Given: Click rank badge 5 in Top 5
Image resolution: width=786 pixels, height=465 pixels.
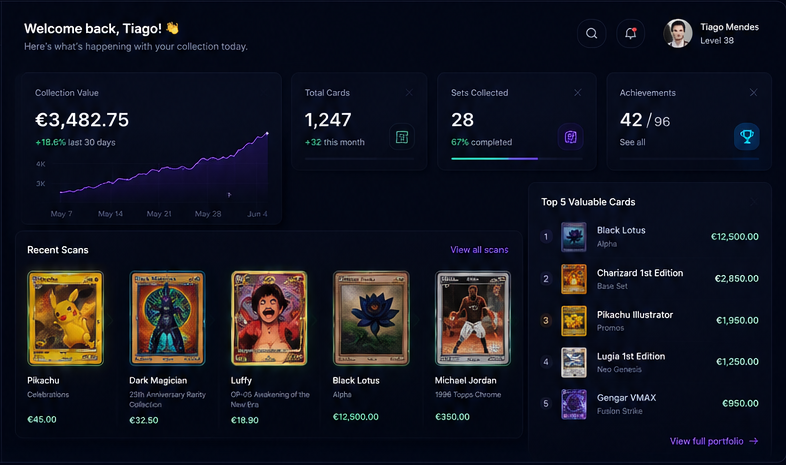Looking at the screenshot, I should coord(546,403).
